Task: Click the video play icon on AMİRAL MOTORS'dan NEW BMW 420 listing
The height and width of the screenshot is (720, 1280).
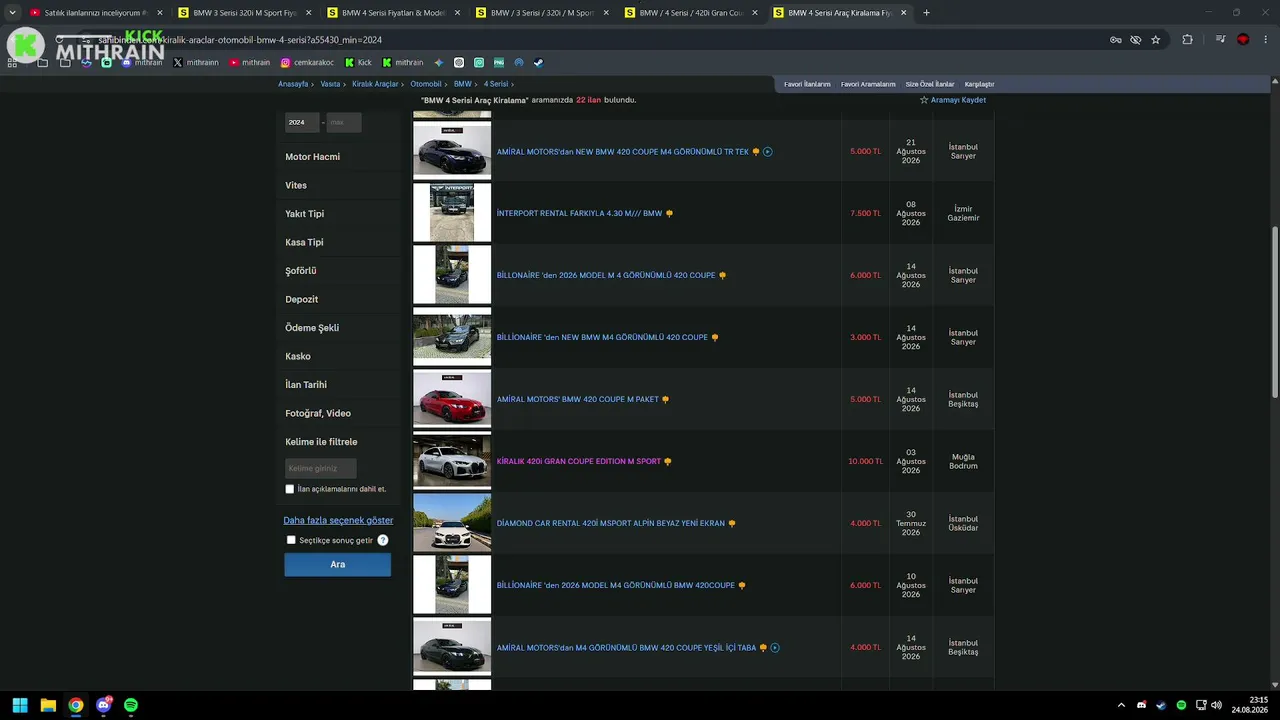Action: pyautogui.click(x=768, y=152)
